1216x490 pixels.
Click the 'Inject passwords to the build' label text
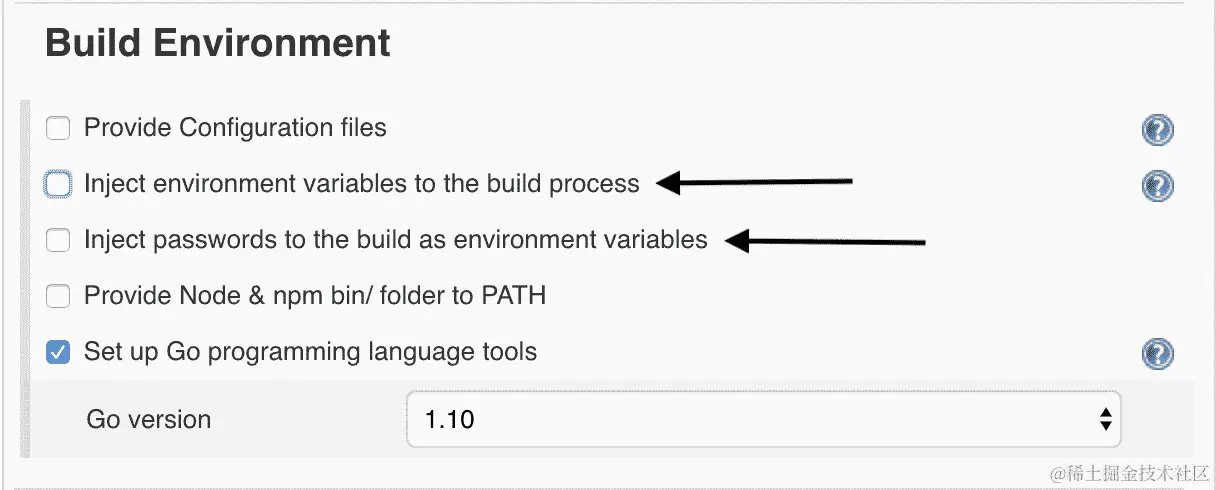point(395,240)
